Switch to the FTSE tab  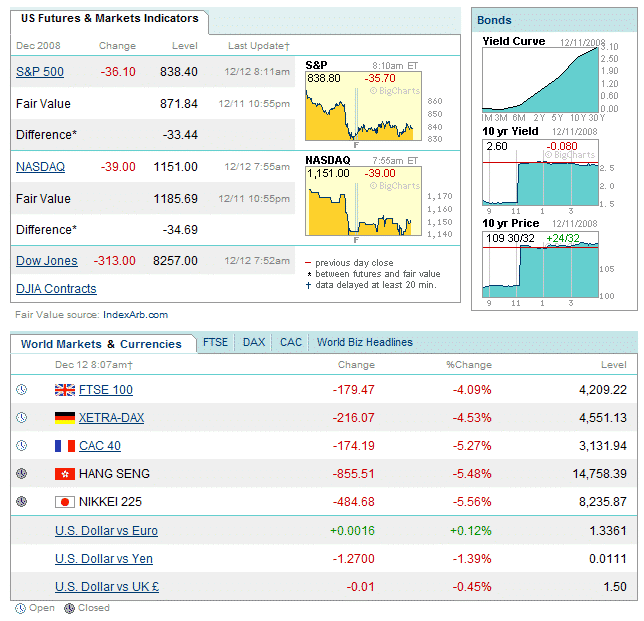tap(215, 342)
